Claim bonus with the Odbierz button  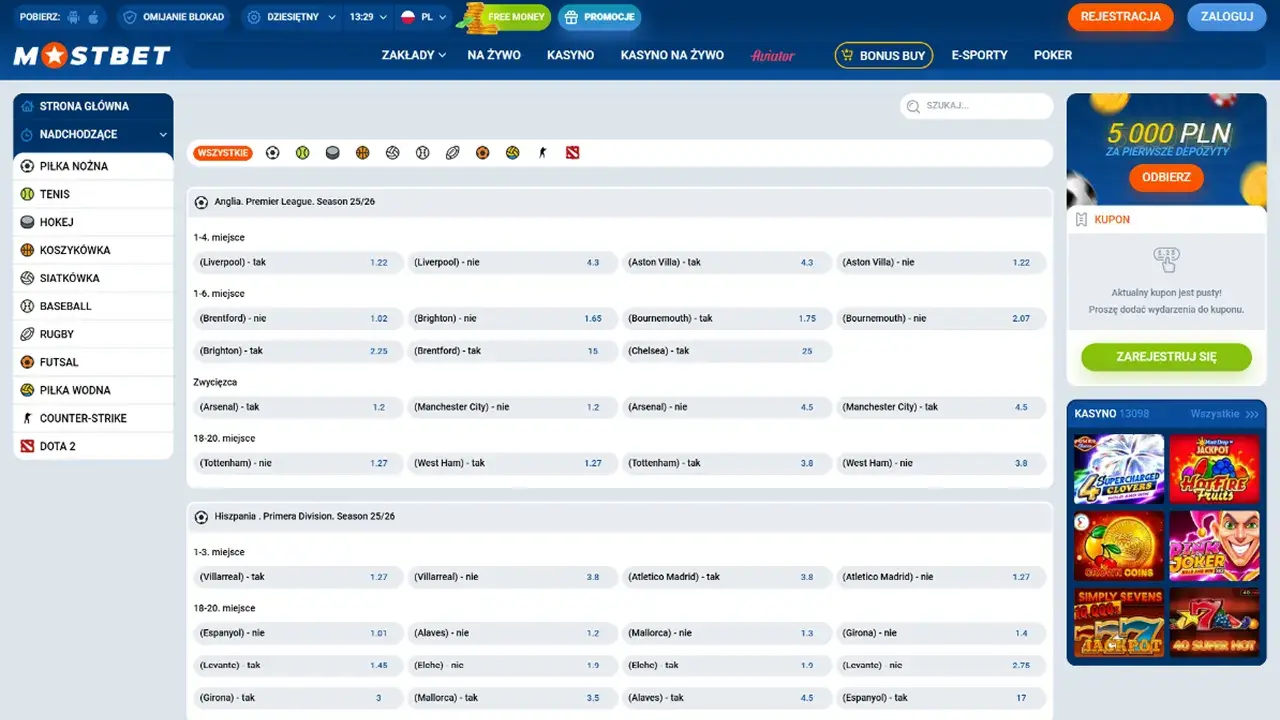(1166, 177)
